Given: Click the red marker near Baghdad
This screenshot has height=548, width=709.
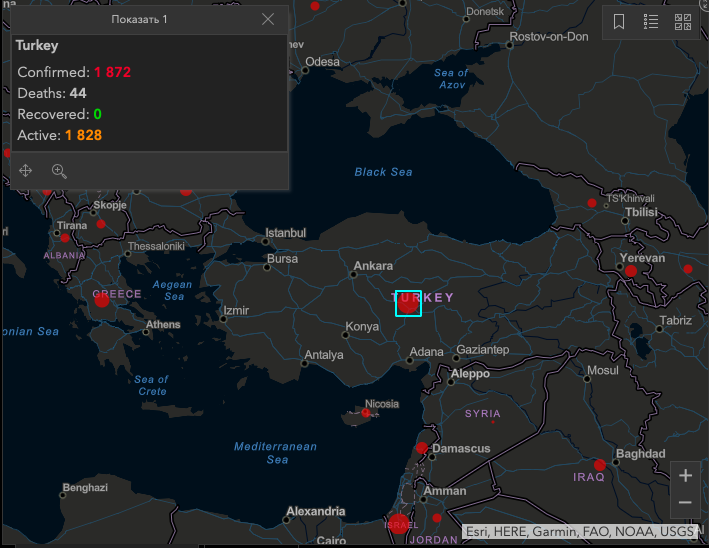Looking at the screenshot, I should (x=600, y=465).
